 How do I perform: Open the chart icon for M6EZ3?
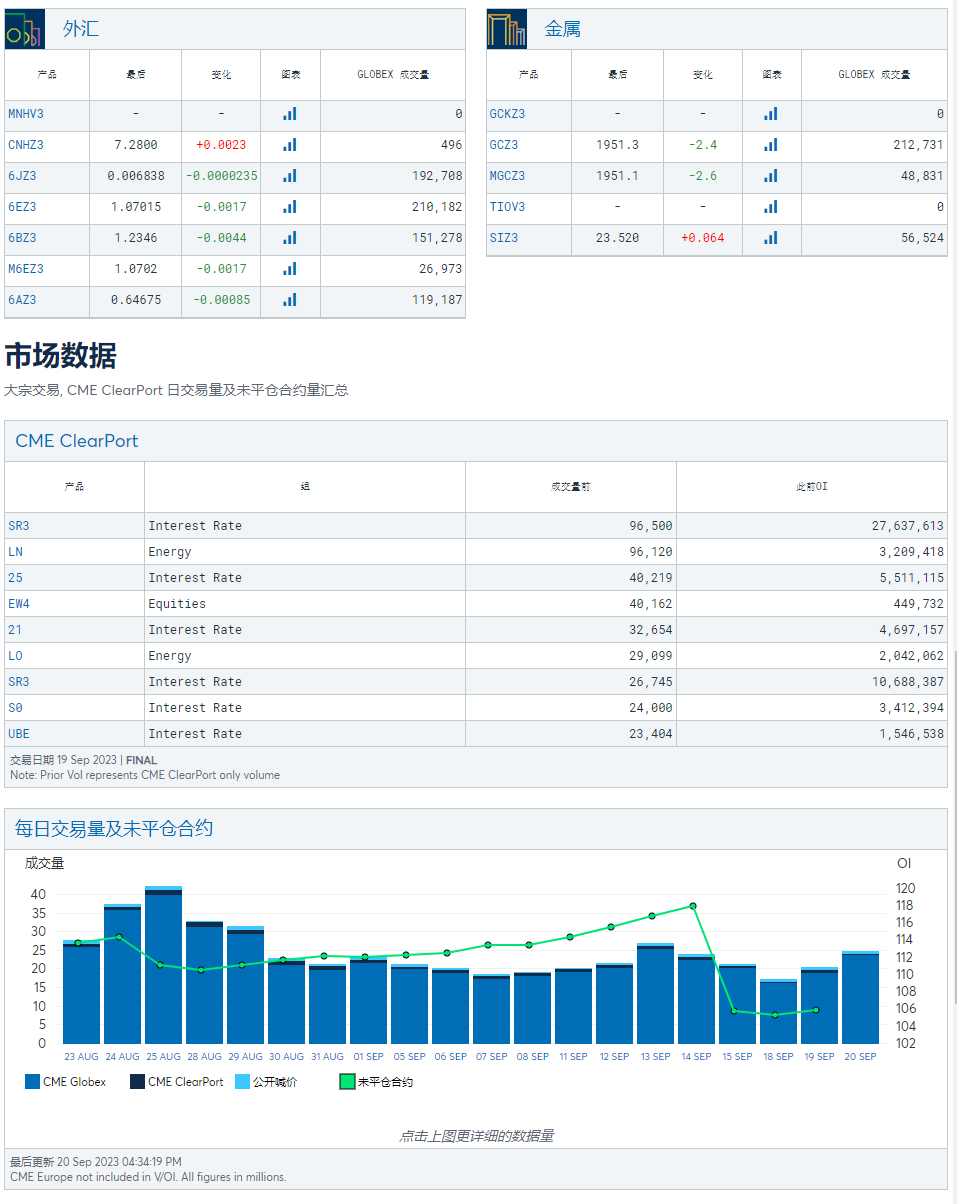coord(290,269)
